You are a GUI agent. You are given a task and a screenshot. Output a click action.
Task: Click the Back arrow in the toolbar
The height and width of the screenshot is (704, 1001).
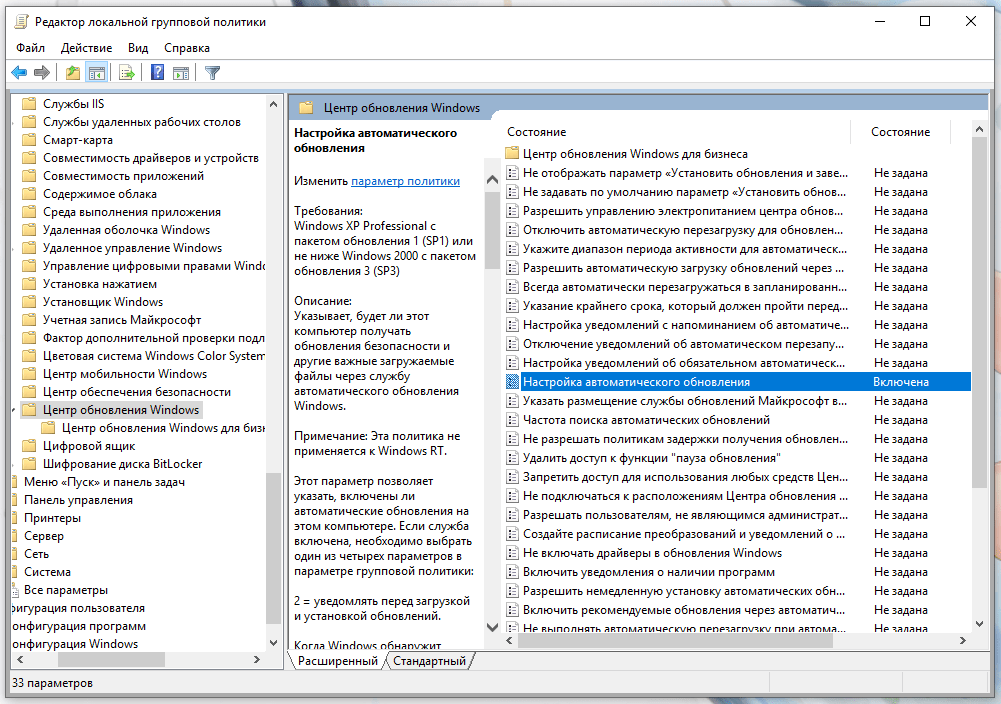19,73
